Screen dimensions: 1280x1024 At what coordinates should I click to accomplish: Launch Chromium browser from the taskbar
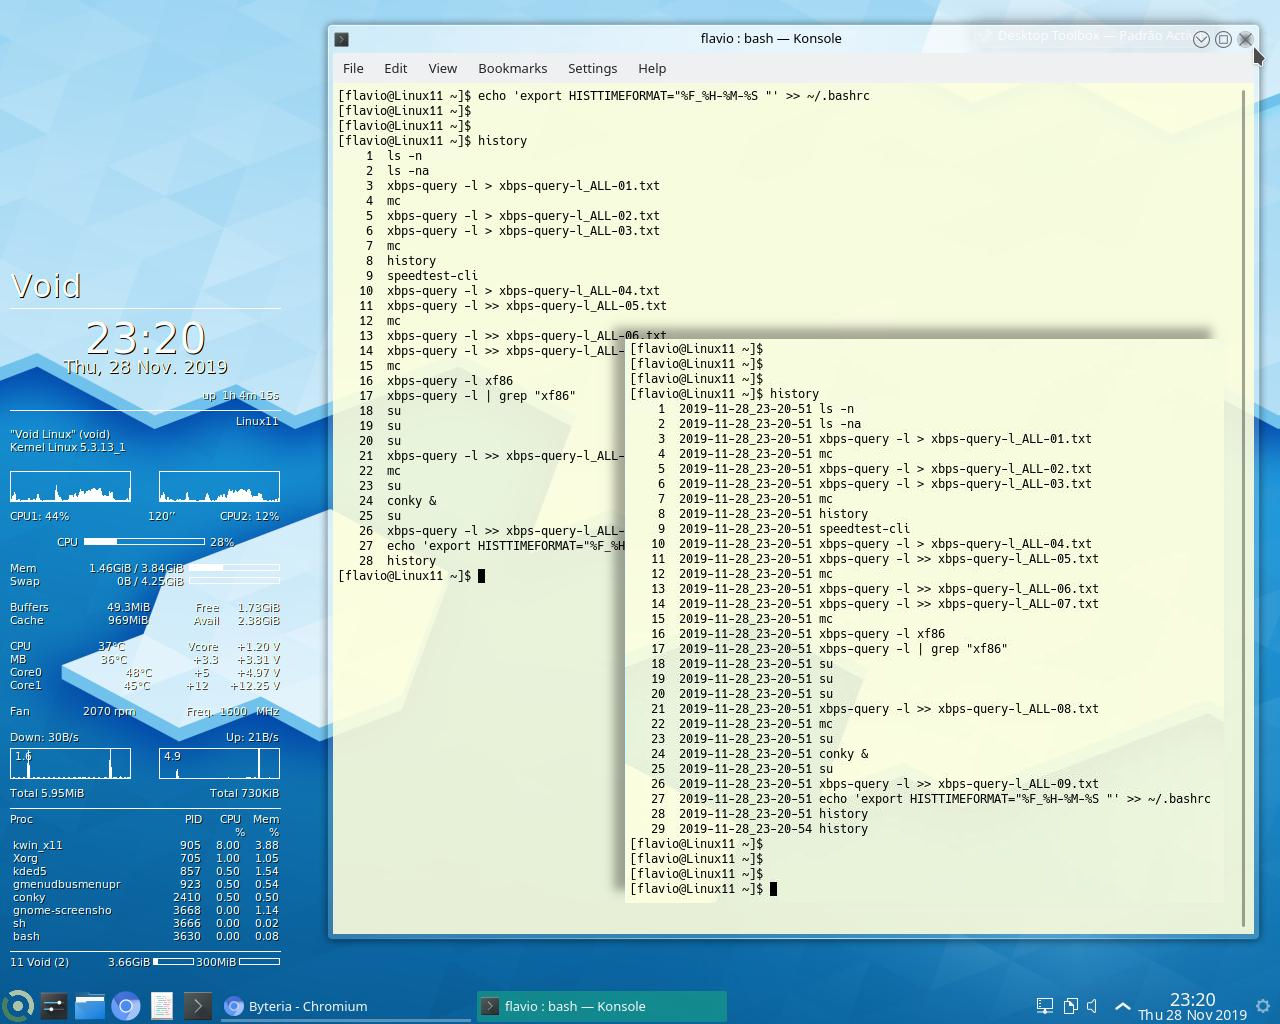tap(127, 1006)
